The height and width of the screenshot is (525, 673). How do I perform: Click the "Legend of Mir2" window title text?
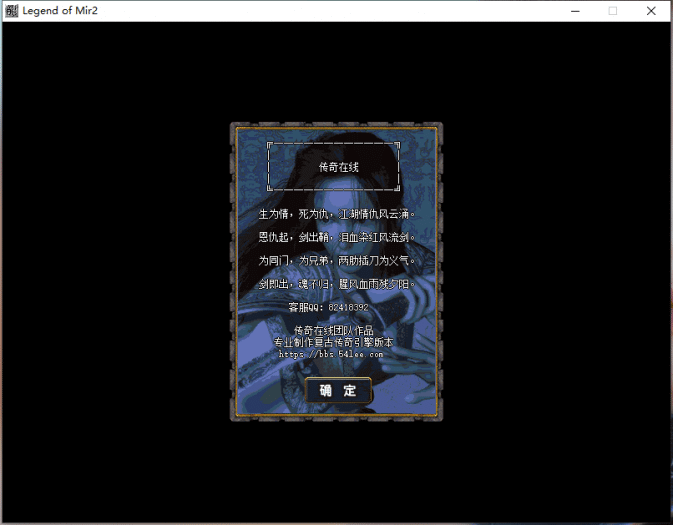(x=60, y=11)
